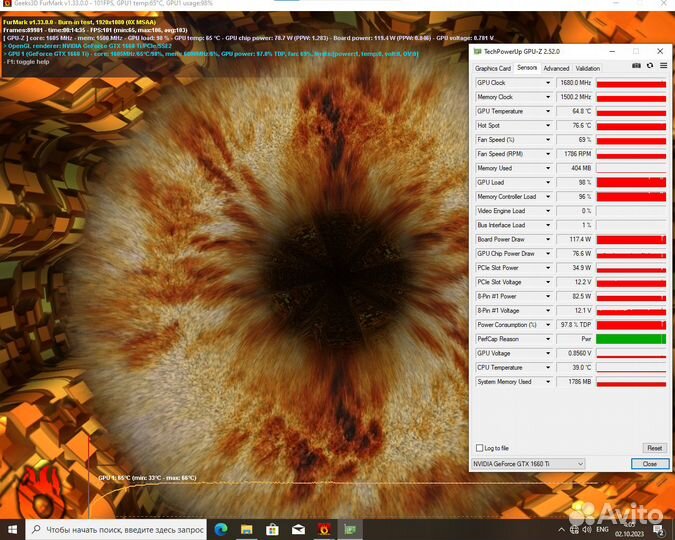Click the 1680.0 MHz GPU Clock value
This screenshot has width=675, height=540.
(x=575, y=83)
